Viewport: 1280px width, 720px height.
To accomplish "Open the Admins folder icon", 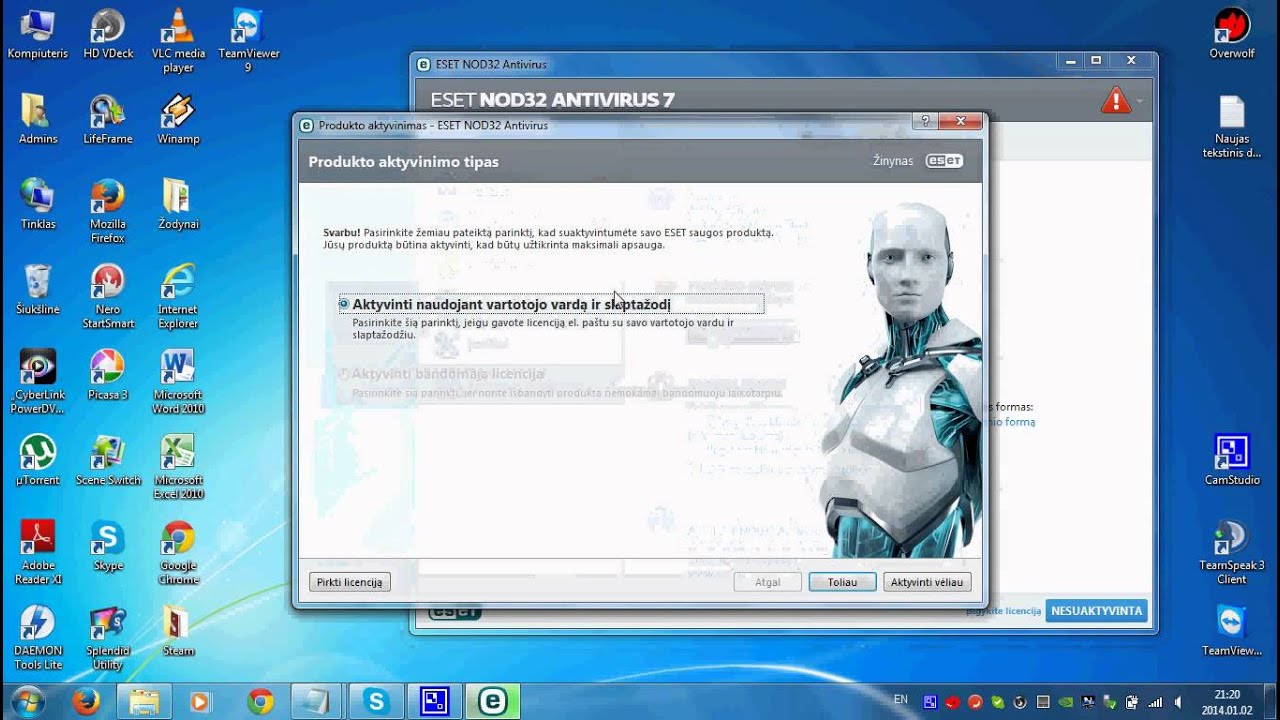I will tap(38, 120).
